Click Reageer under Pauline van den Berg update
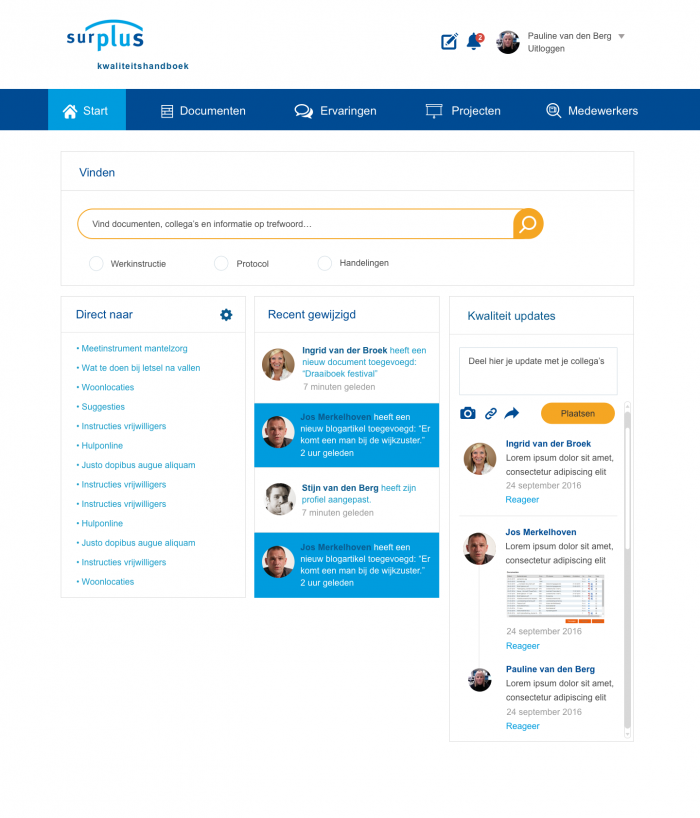The height and width of the screenshot is (818, 700). click(523, 726)
